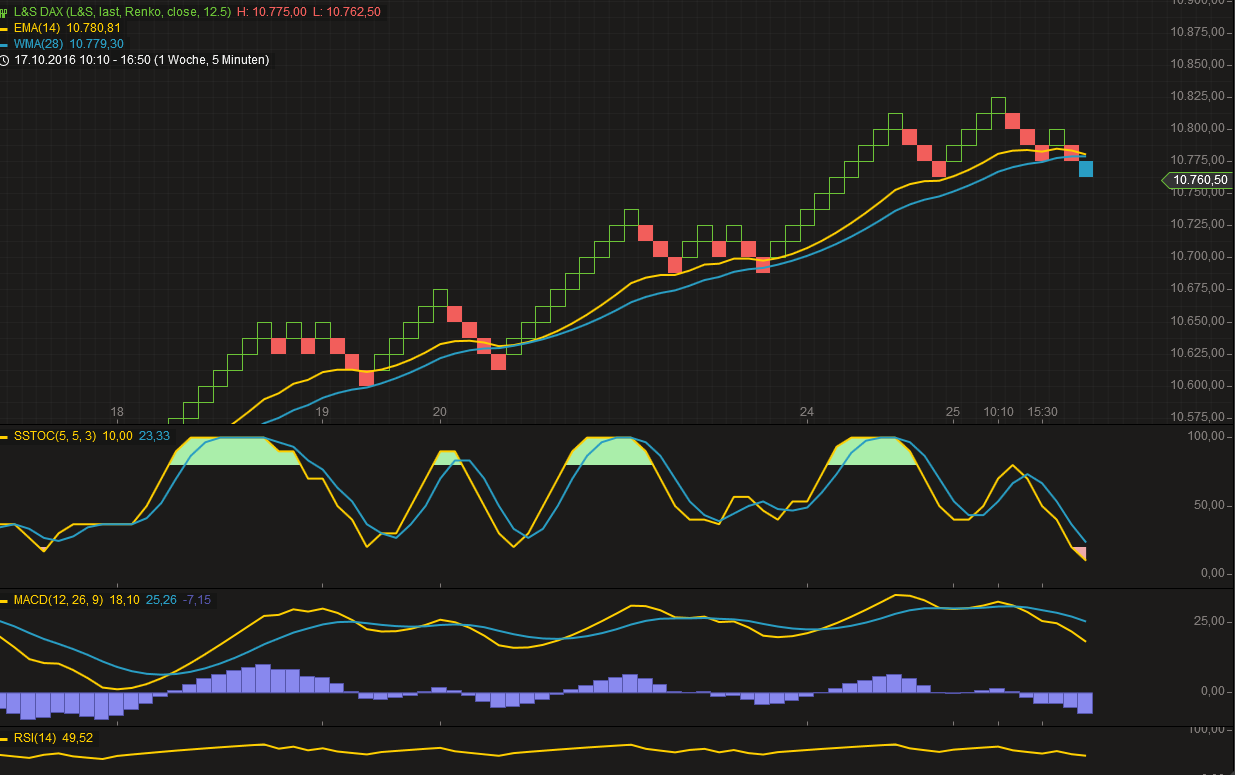Viewport: 1235px width, 775px height.
Task: Expand the RSI(14) indicator options
Action: [35, 738]
